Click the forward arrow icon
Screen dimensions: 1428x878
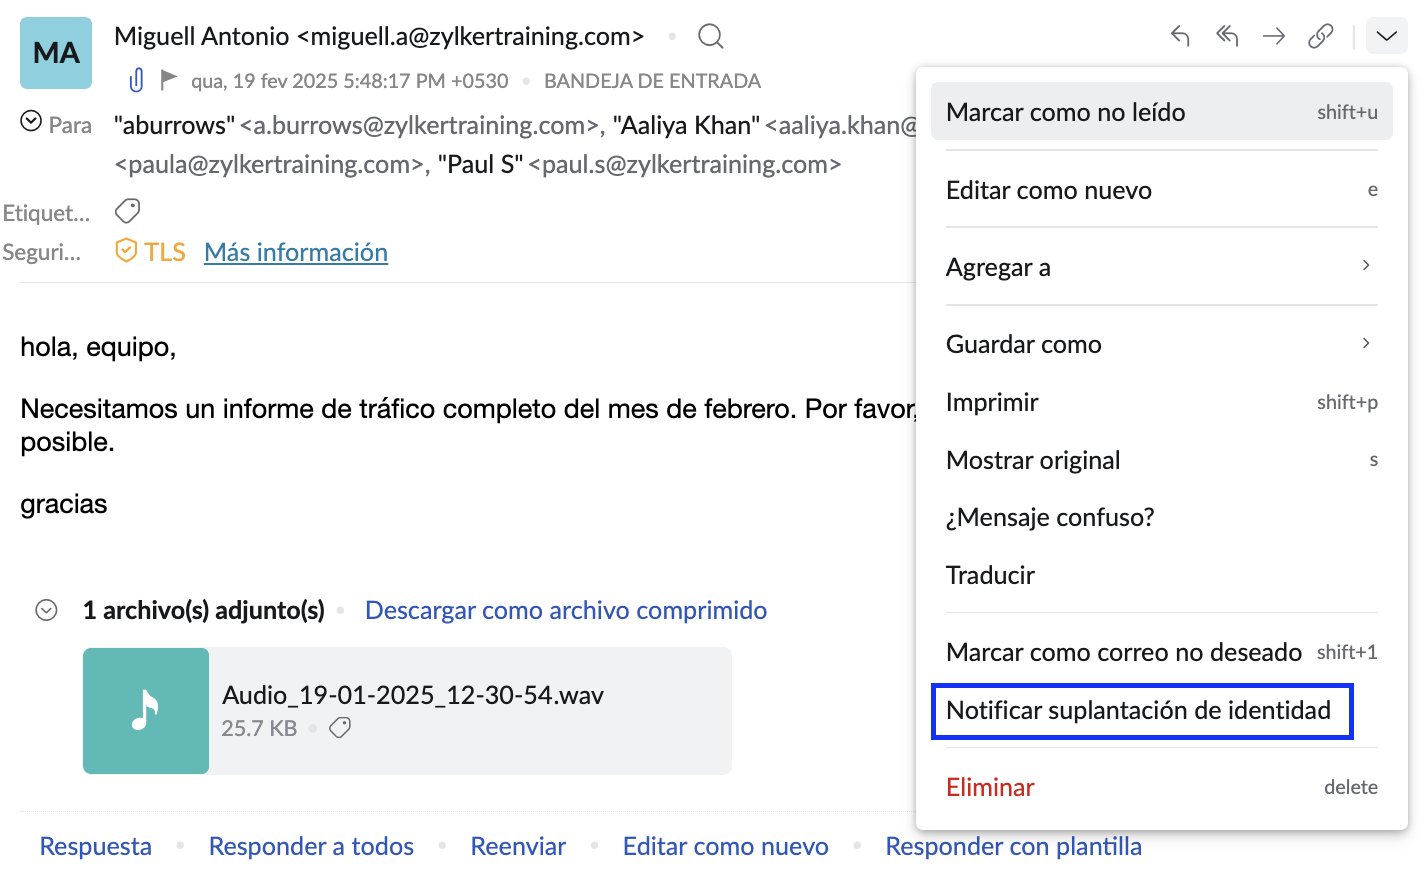click(1273, 37)
